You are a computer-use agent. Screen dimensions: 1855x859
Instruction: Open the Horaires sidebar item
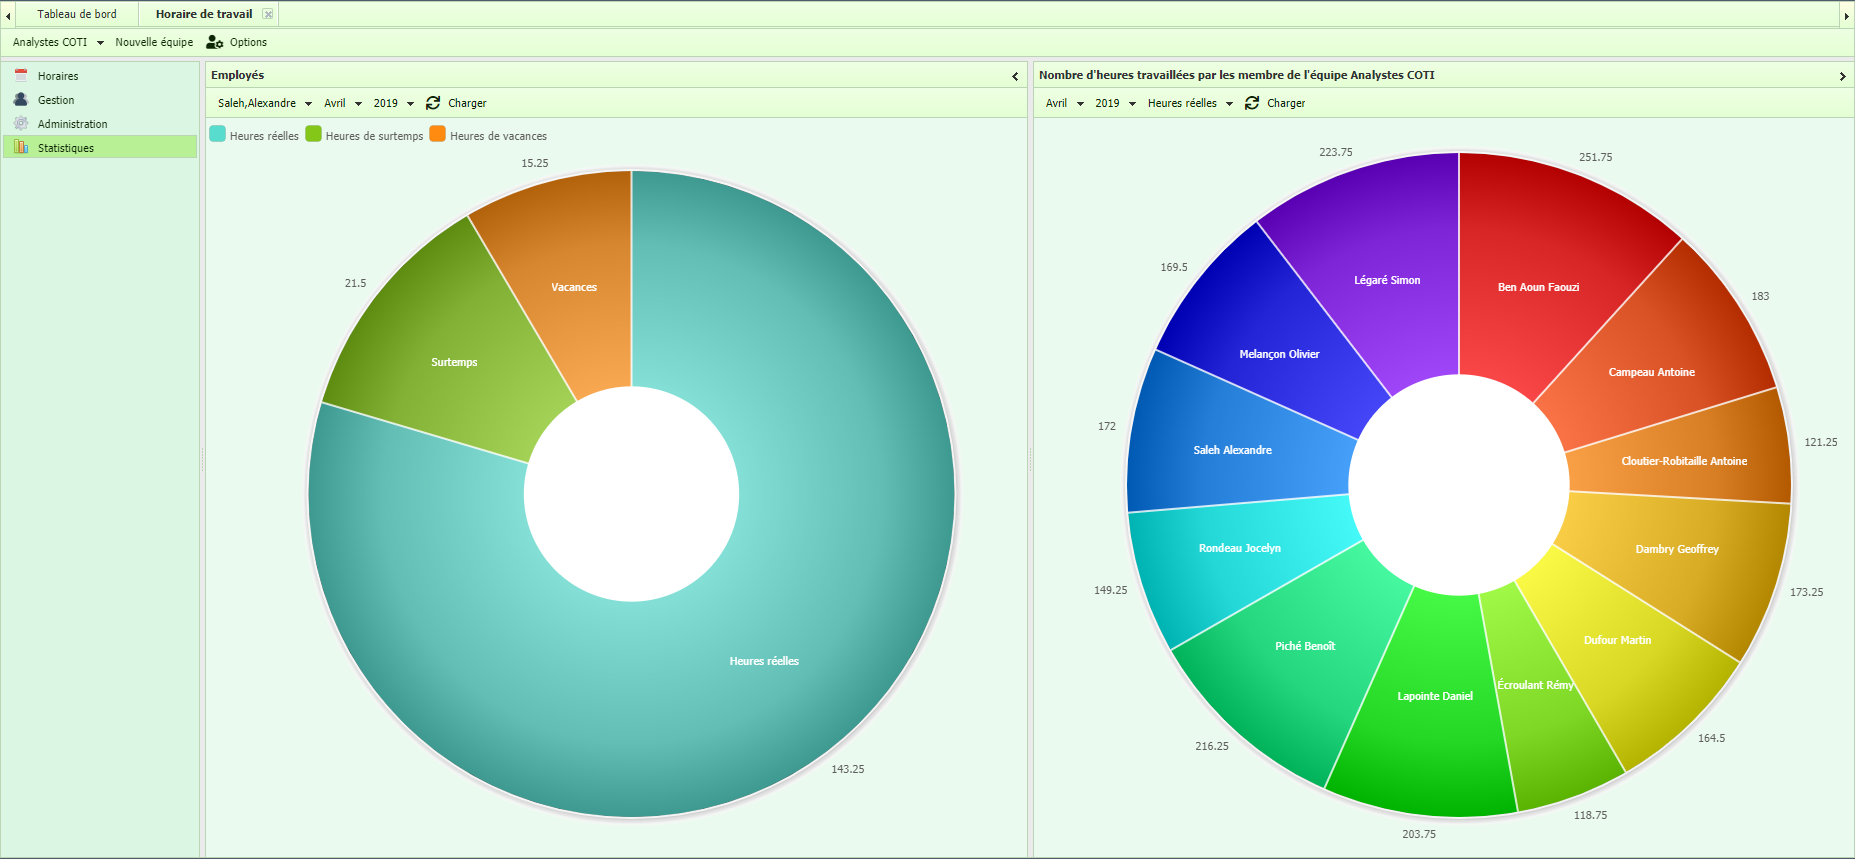point(100,76)
